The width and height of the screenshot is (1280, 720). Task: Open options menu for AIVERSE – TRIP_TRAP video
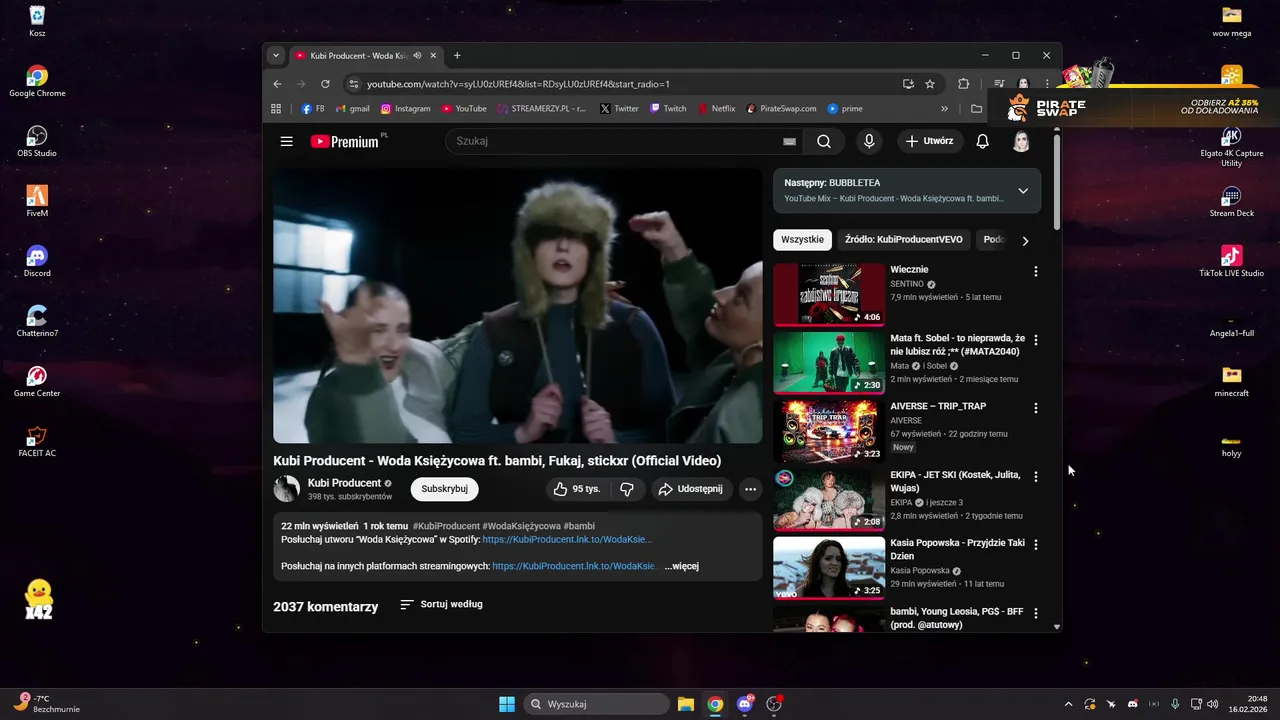[x=1035, y=408]
